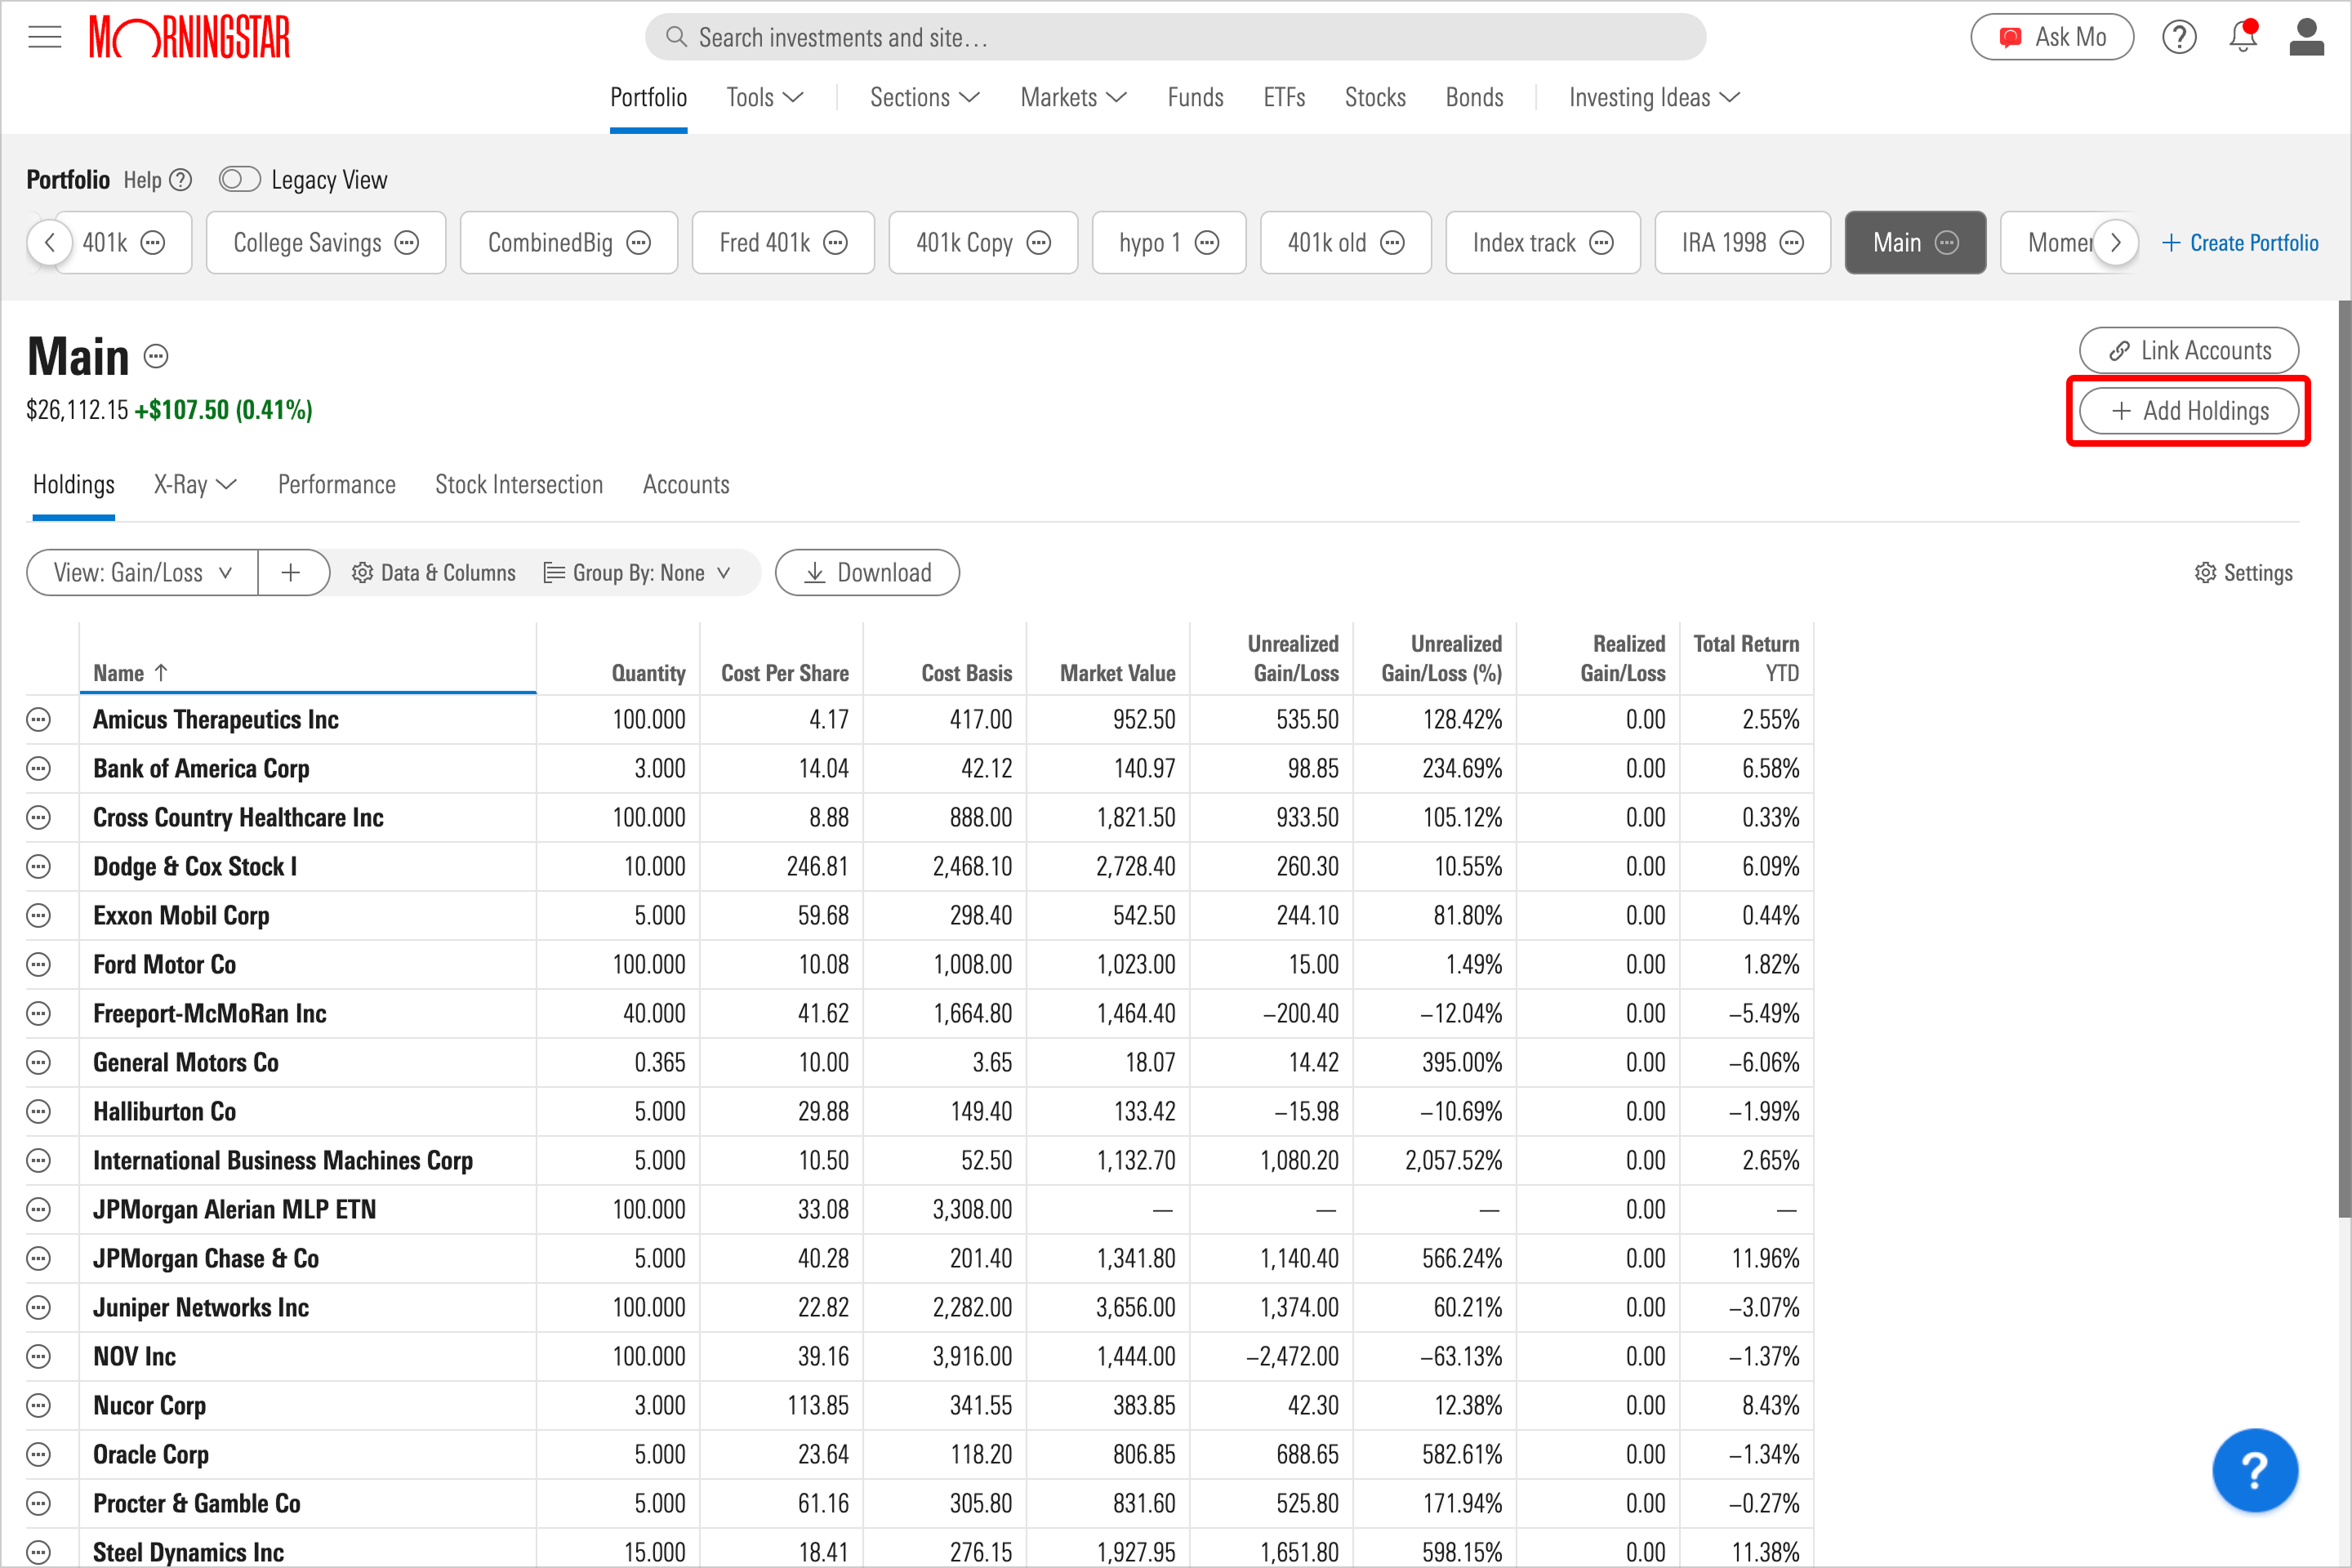
Task: Open options for Amicus Therapeutics row
Action: tap(38, 720)
